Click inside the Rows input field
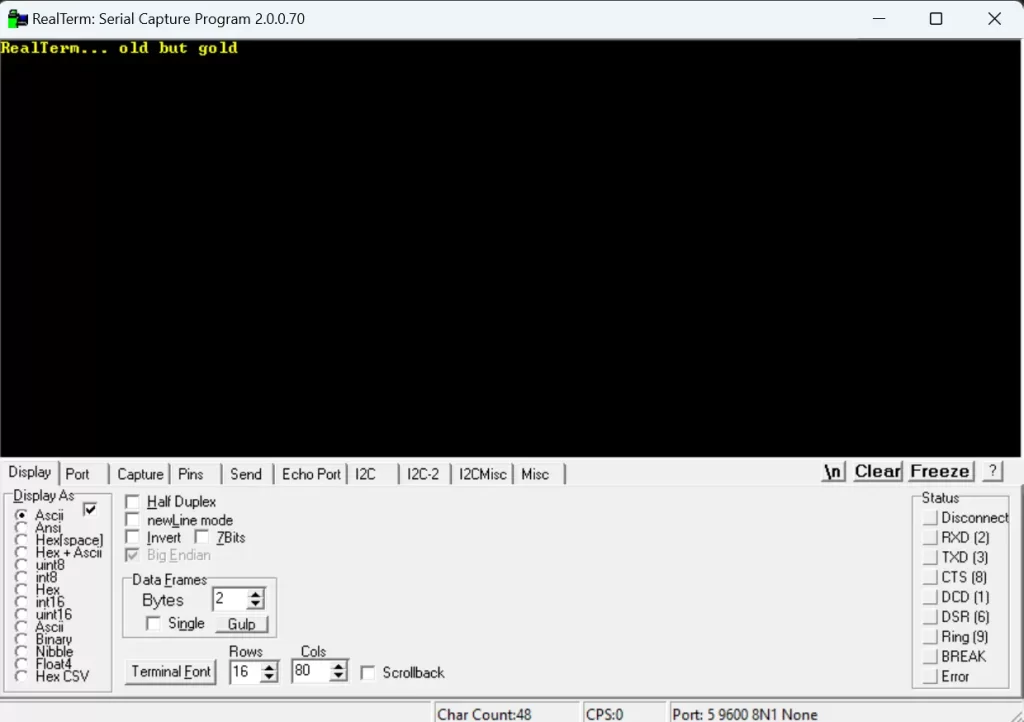The image size is (1024, 722). point(246,672)
